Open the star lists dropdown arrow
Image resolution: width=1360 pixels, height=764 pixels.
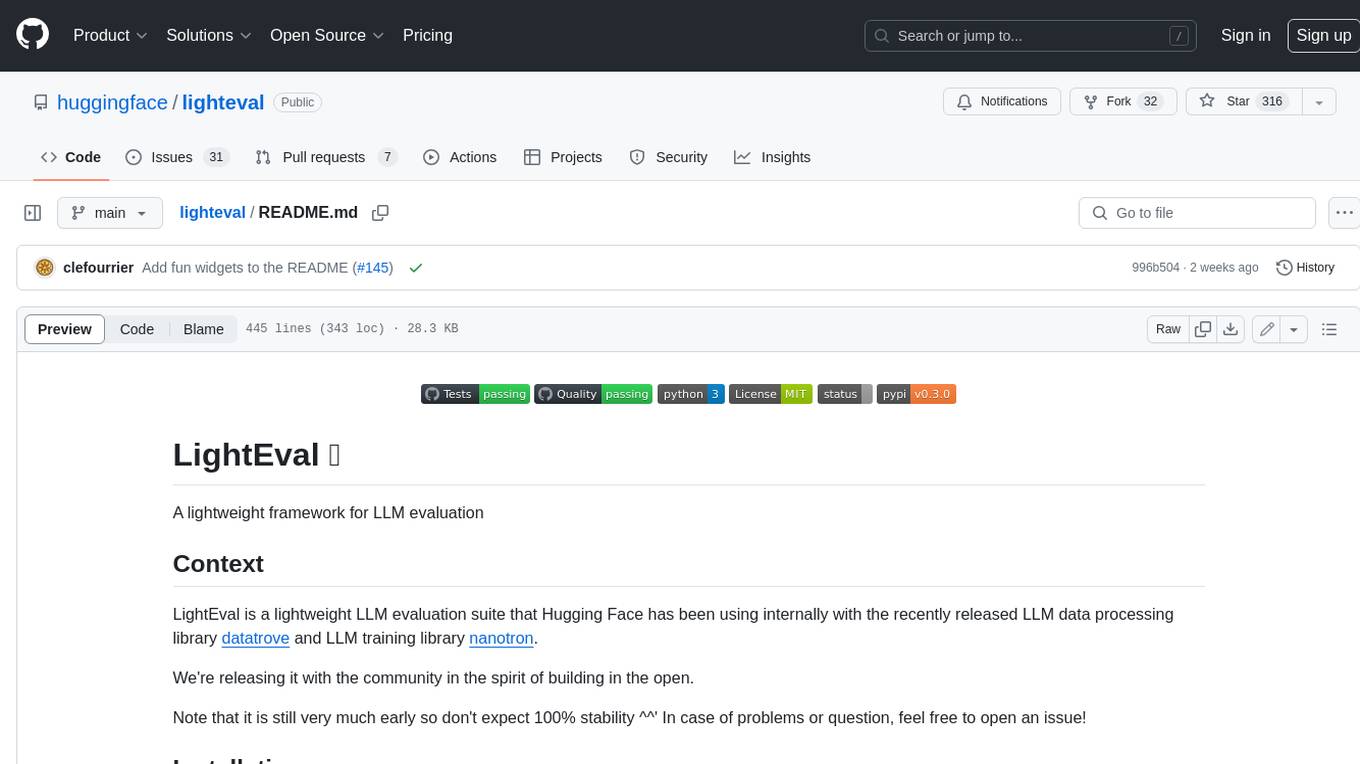(1319, 101)
